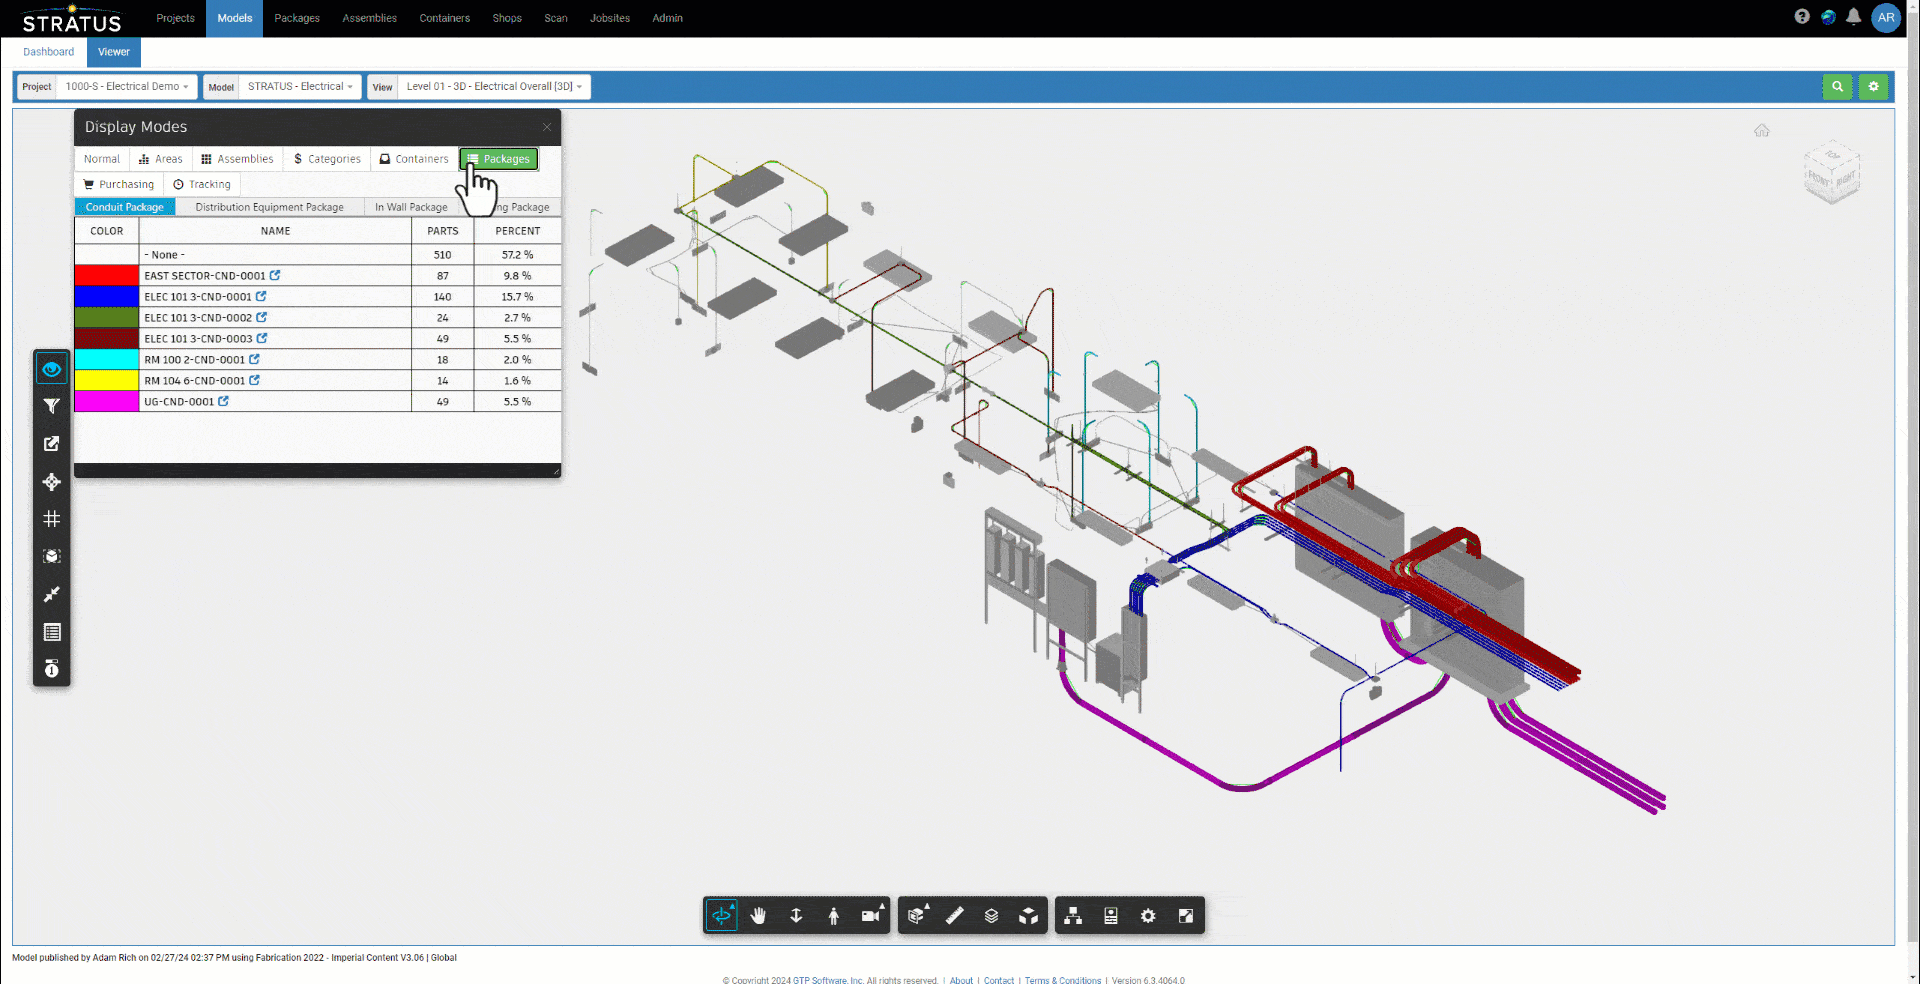Select the pan hand tool

758,915
